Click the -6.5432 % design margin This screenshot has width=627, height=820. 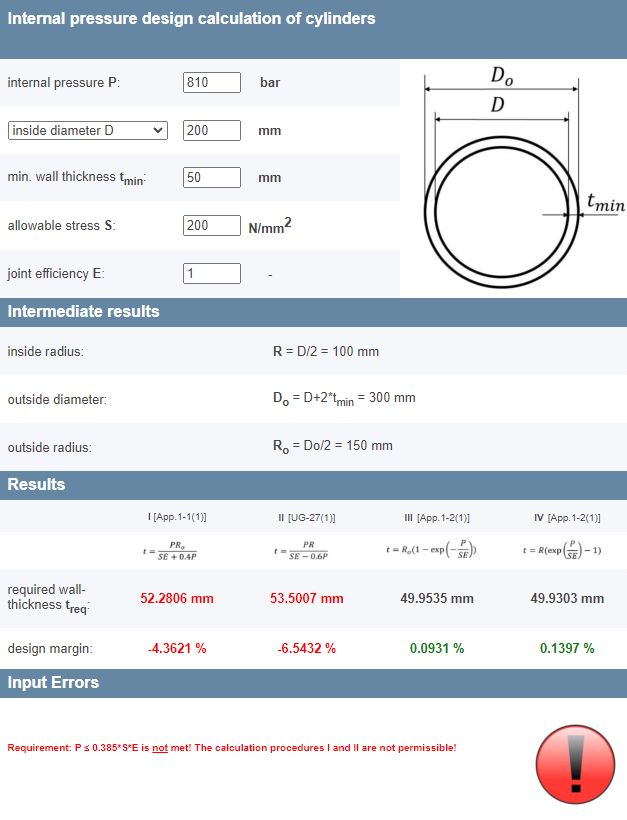[306, 648]
